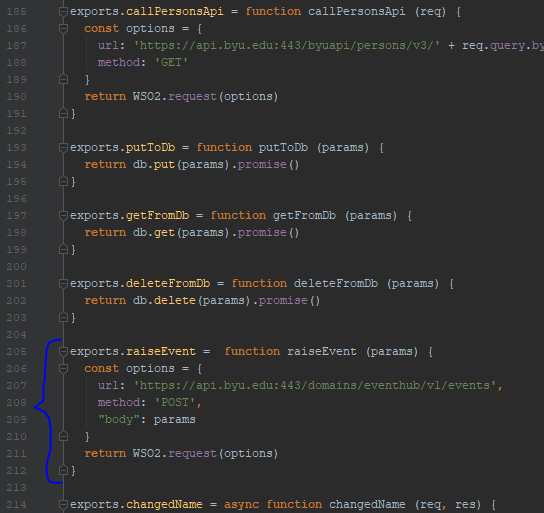544x513 pixels.
Task: Click the persons/v3 URL string
Action: click(x=287, y=45)
